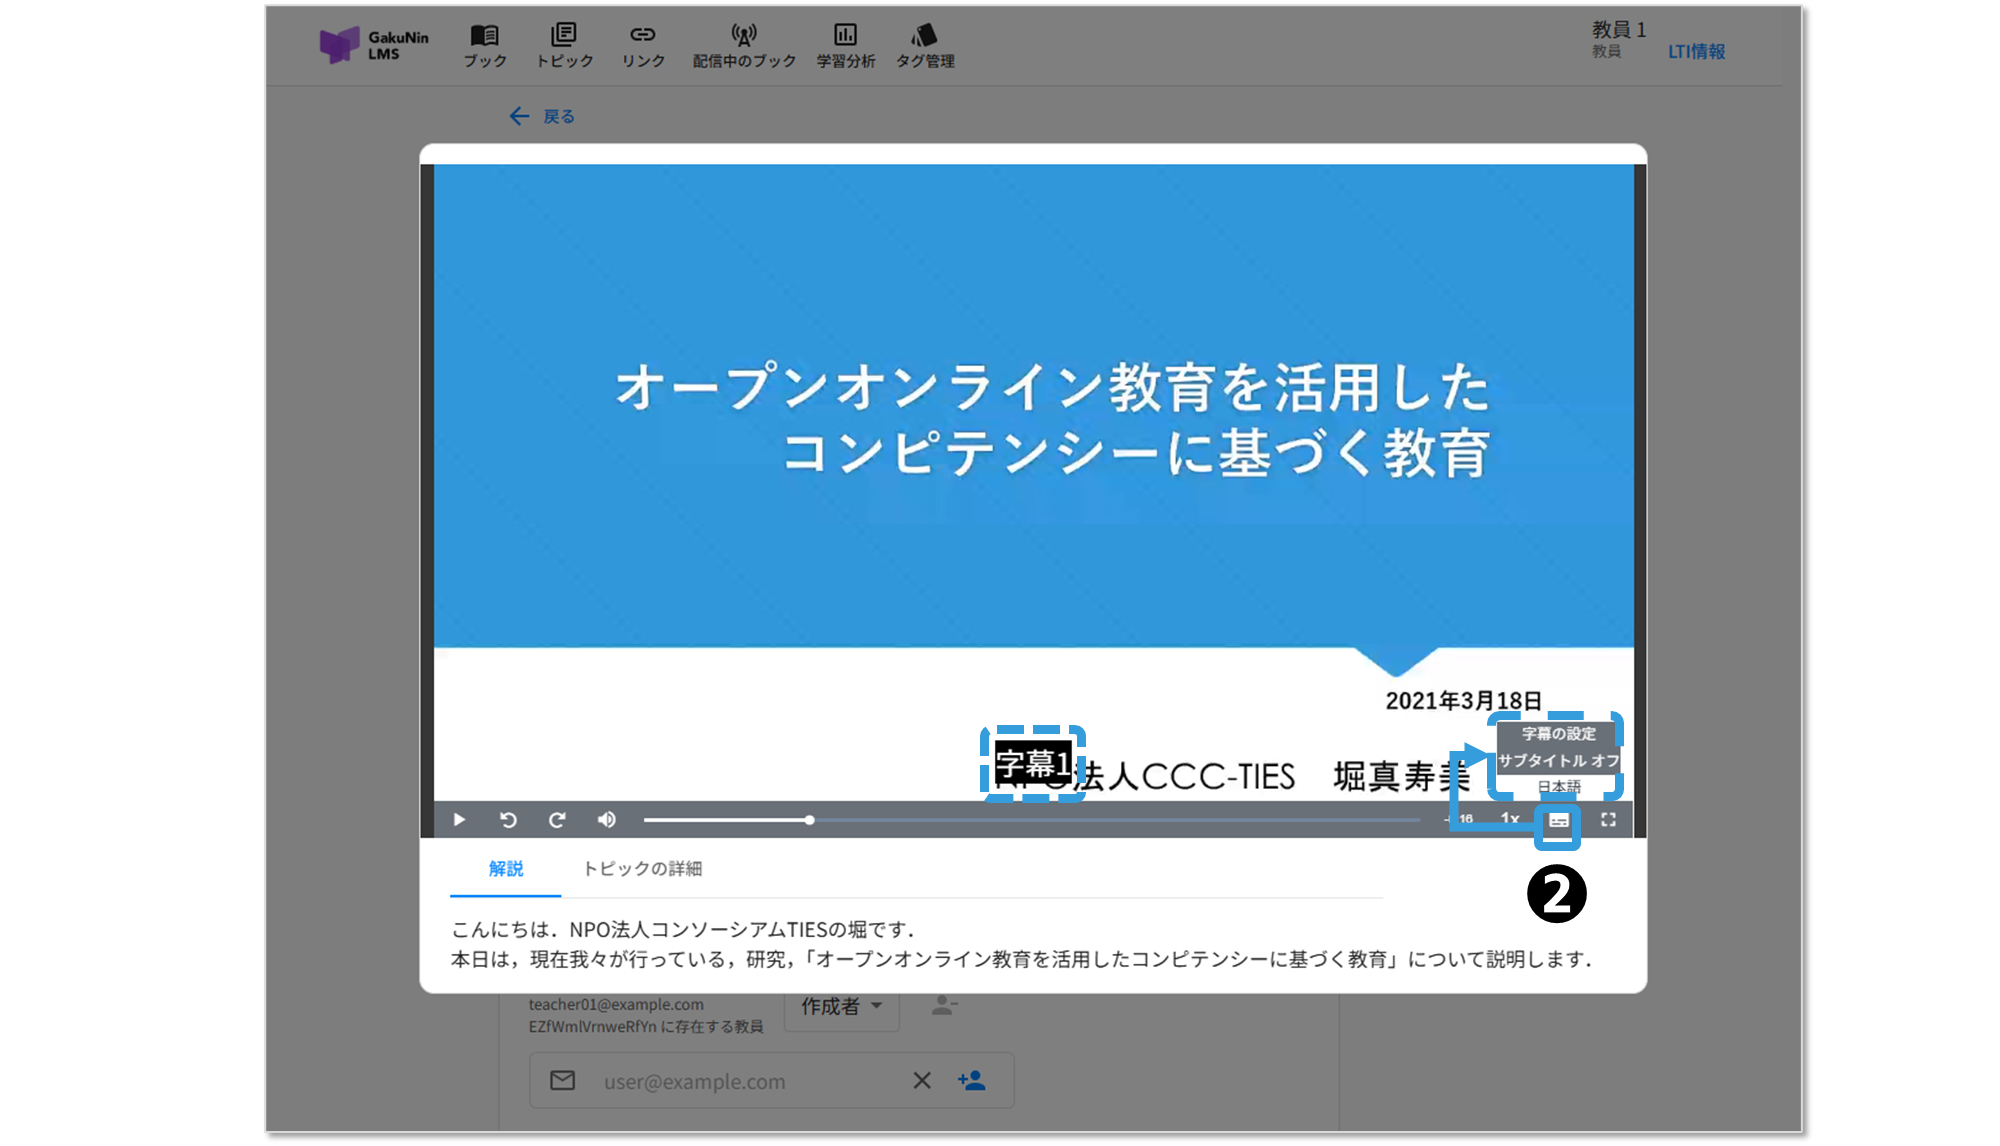This screenshot has height=1146, width=2000.
Task: Click the rewind replay icon
Action: pyautogui.click(x=508, y=820)
